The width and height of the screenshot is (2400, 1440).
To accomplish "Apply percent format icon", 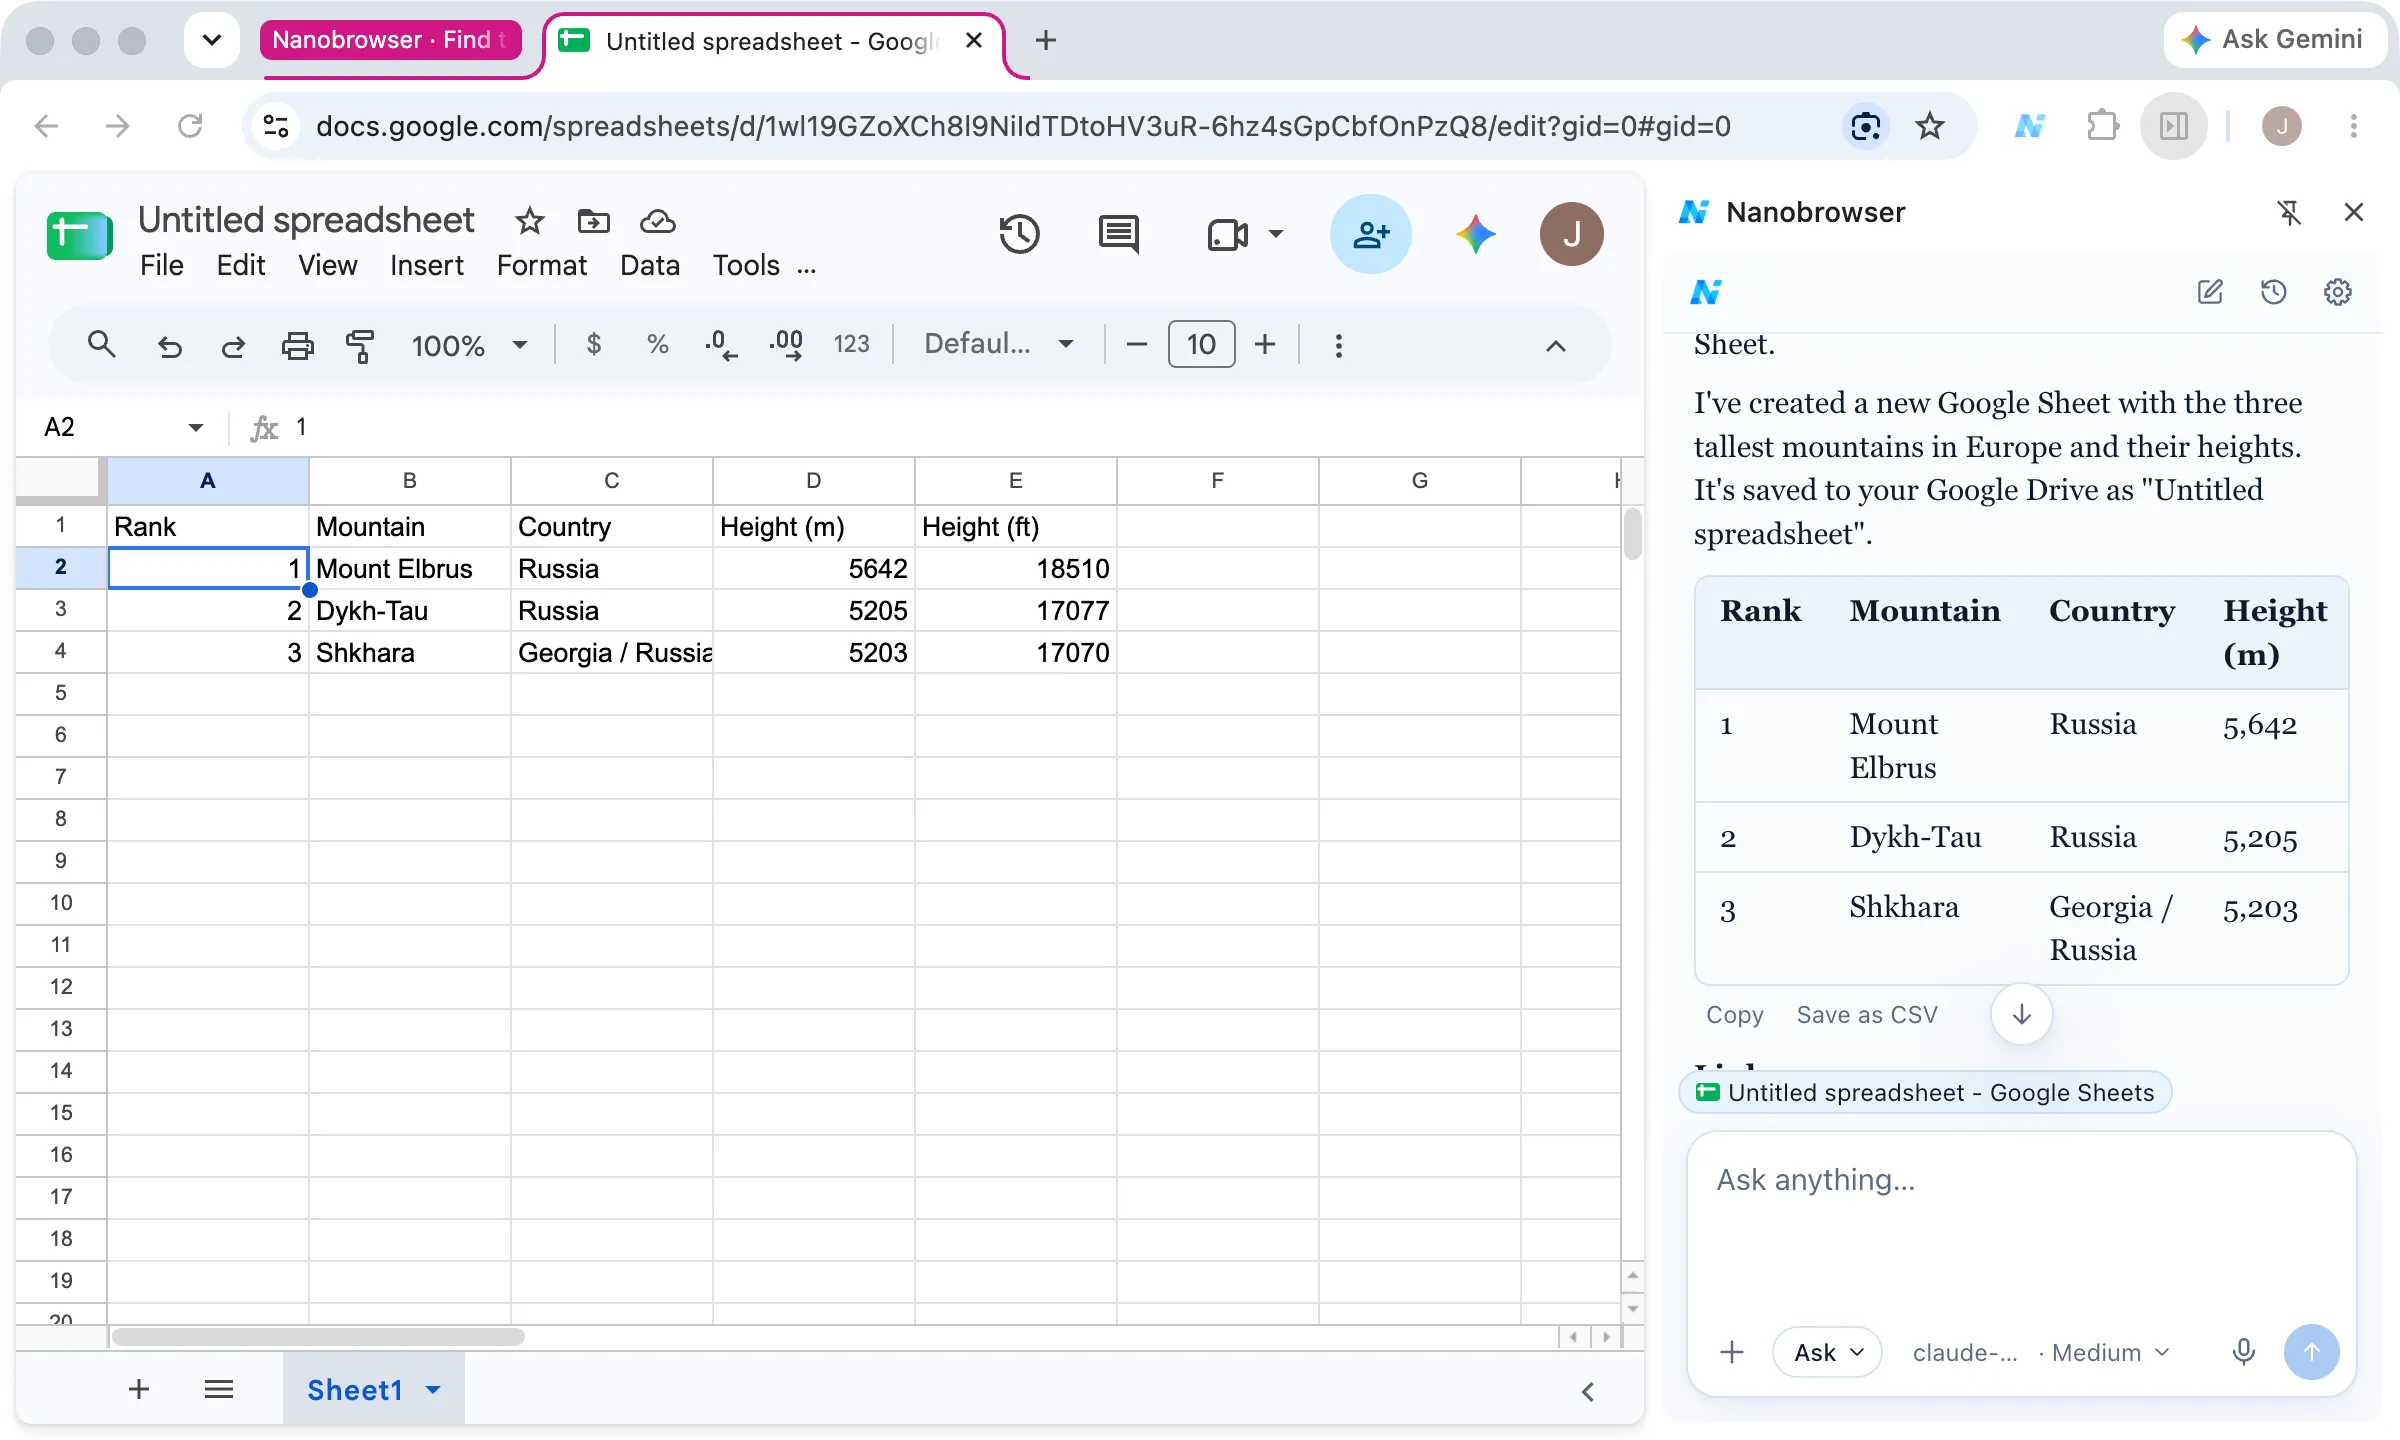I will point(657,345).
